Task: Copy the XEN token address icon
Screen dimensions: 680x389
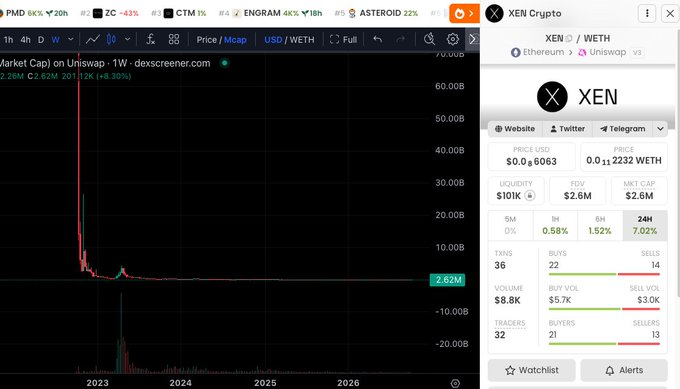Action: point(569,39)
